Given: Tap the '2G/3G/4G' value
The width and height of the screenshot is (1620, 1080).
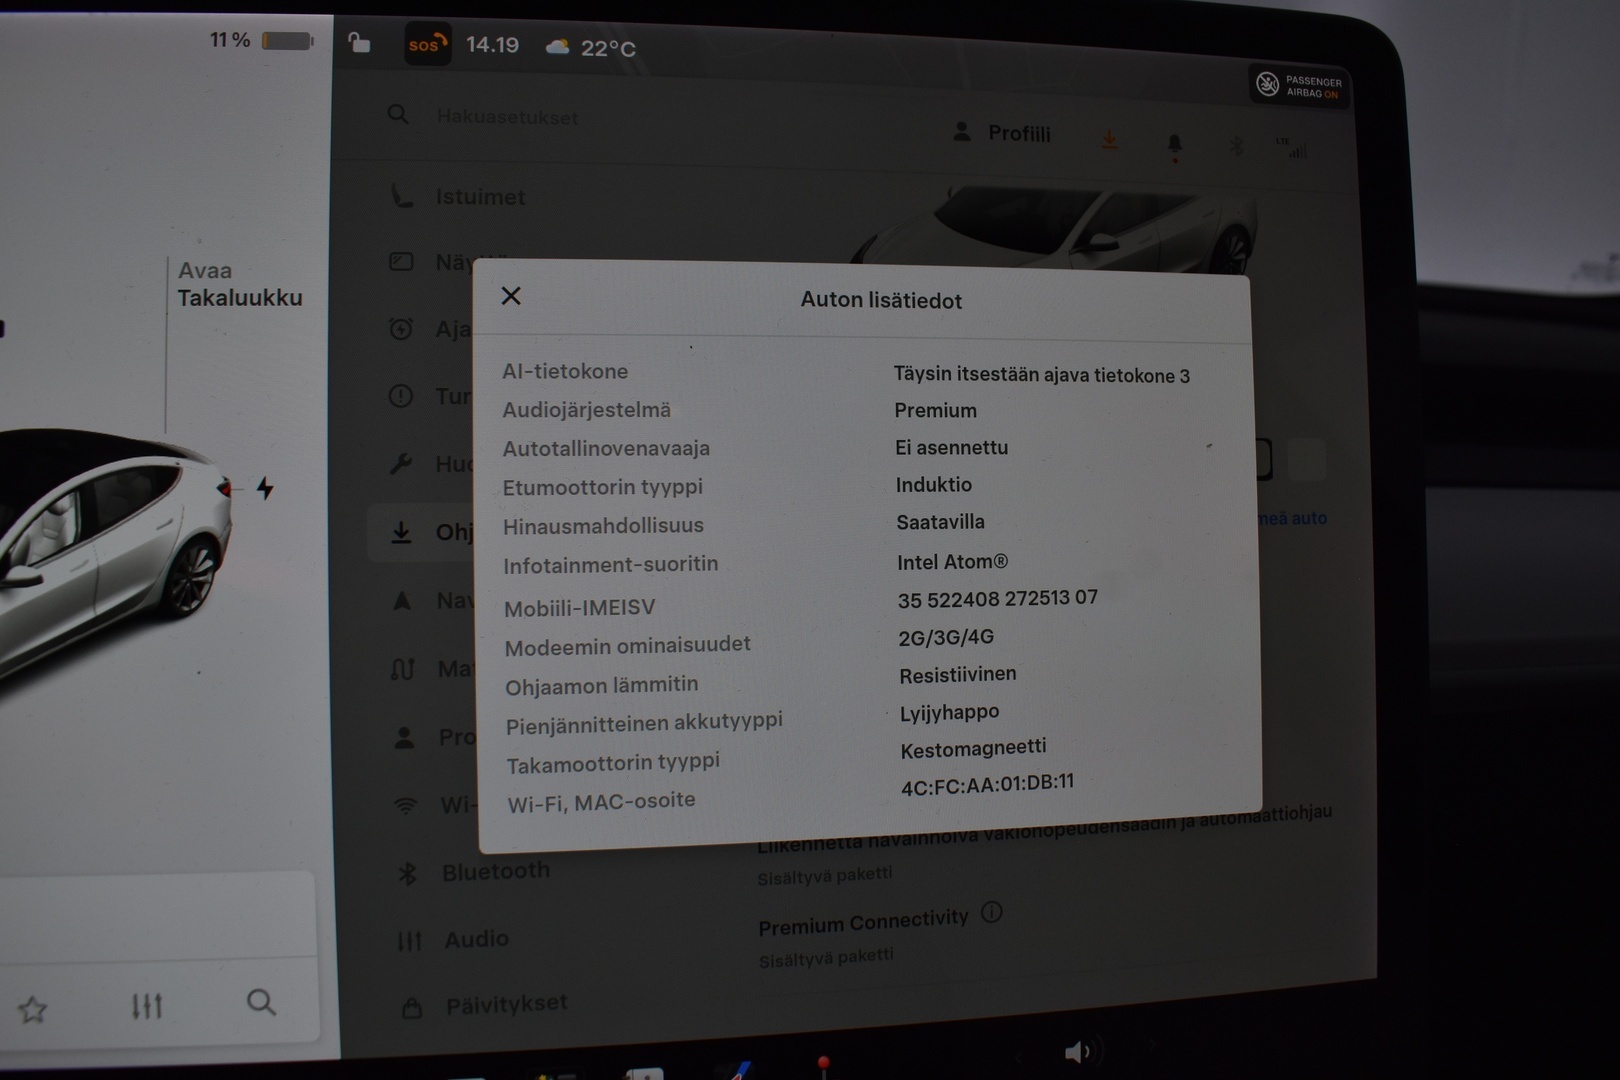Looking at the screenshot, I should click(x=946, y=638).
